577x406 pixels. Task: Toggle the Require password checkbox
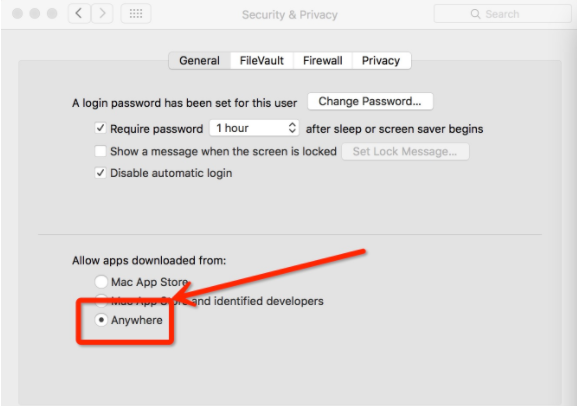click(x=100, y=128)
